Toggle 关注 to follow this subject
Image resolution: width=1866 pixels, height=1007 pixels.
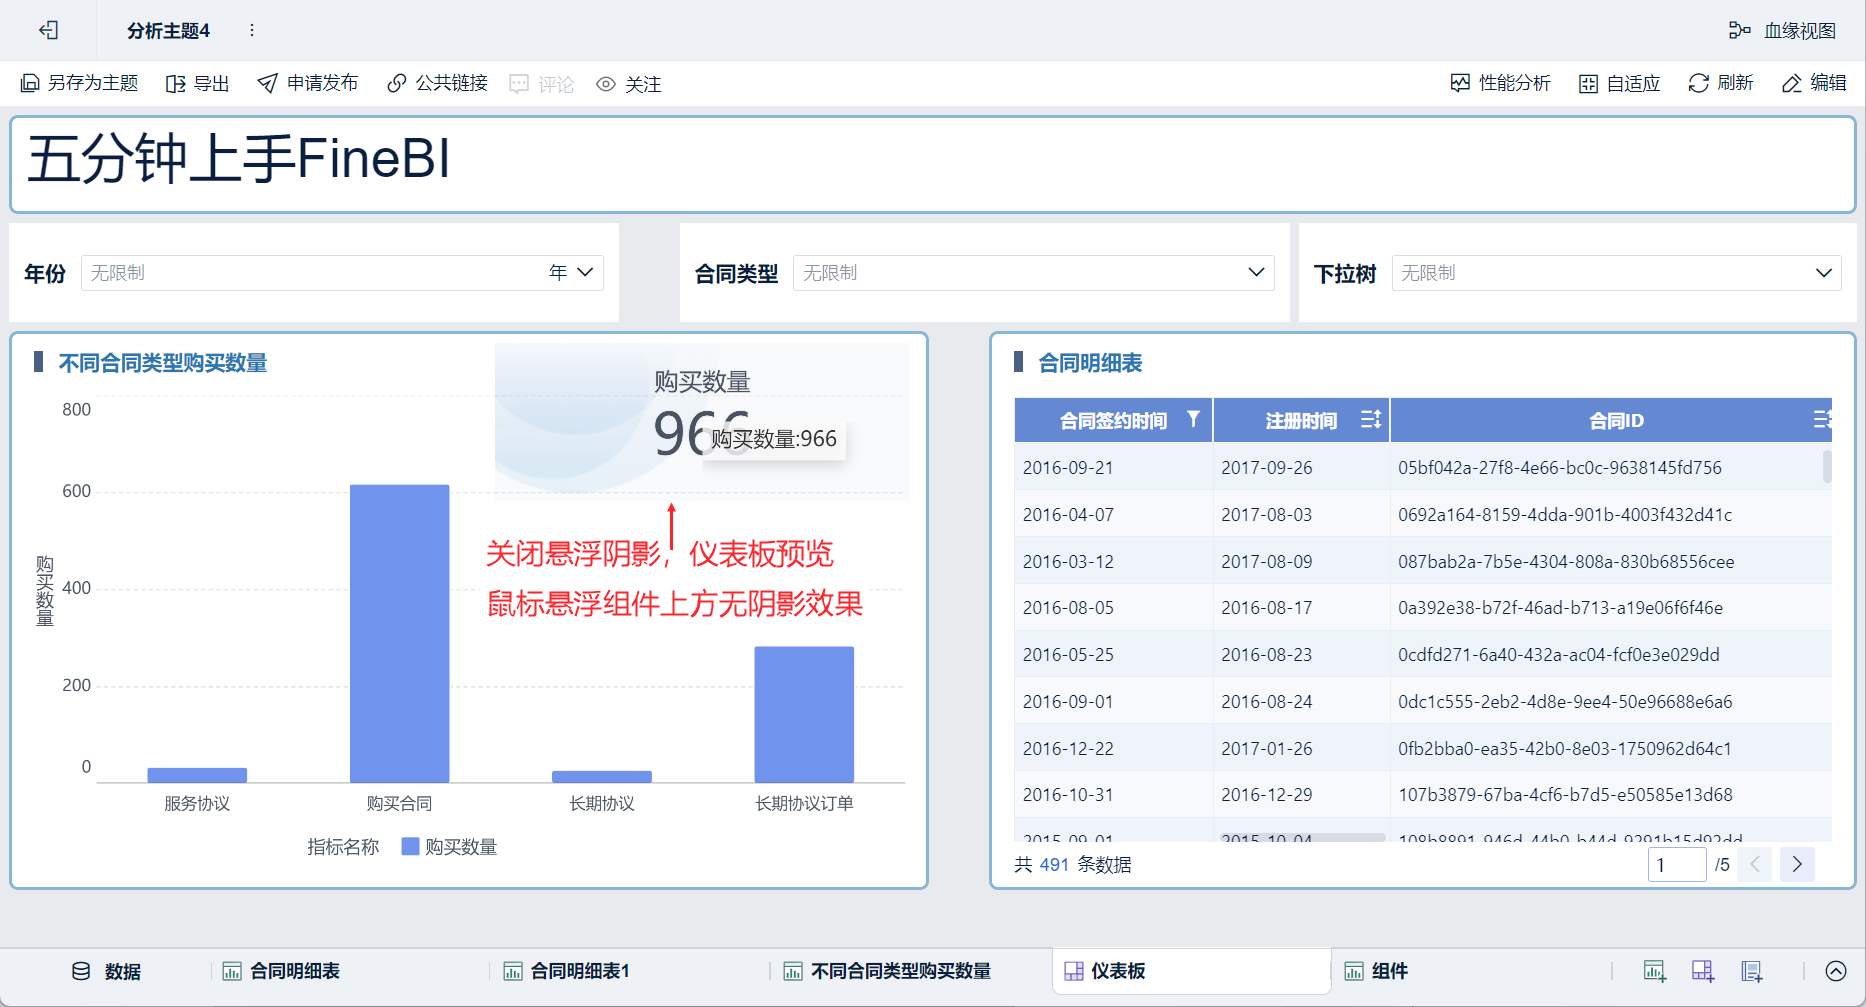[x=629, y=84]
